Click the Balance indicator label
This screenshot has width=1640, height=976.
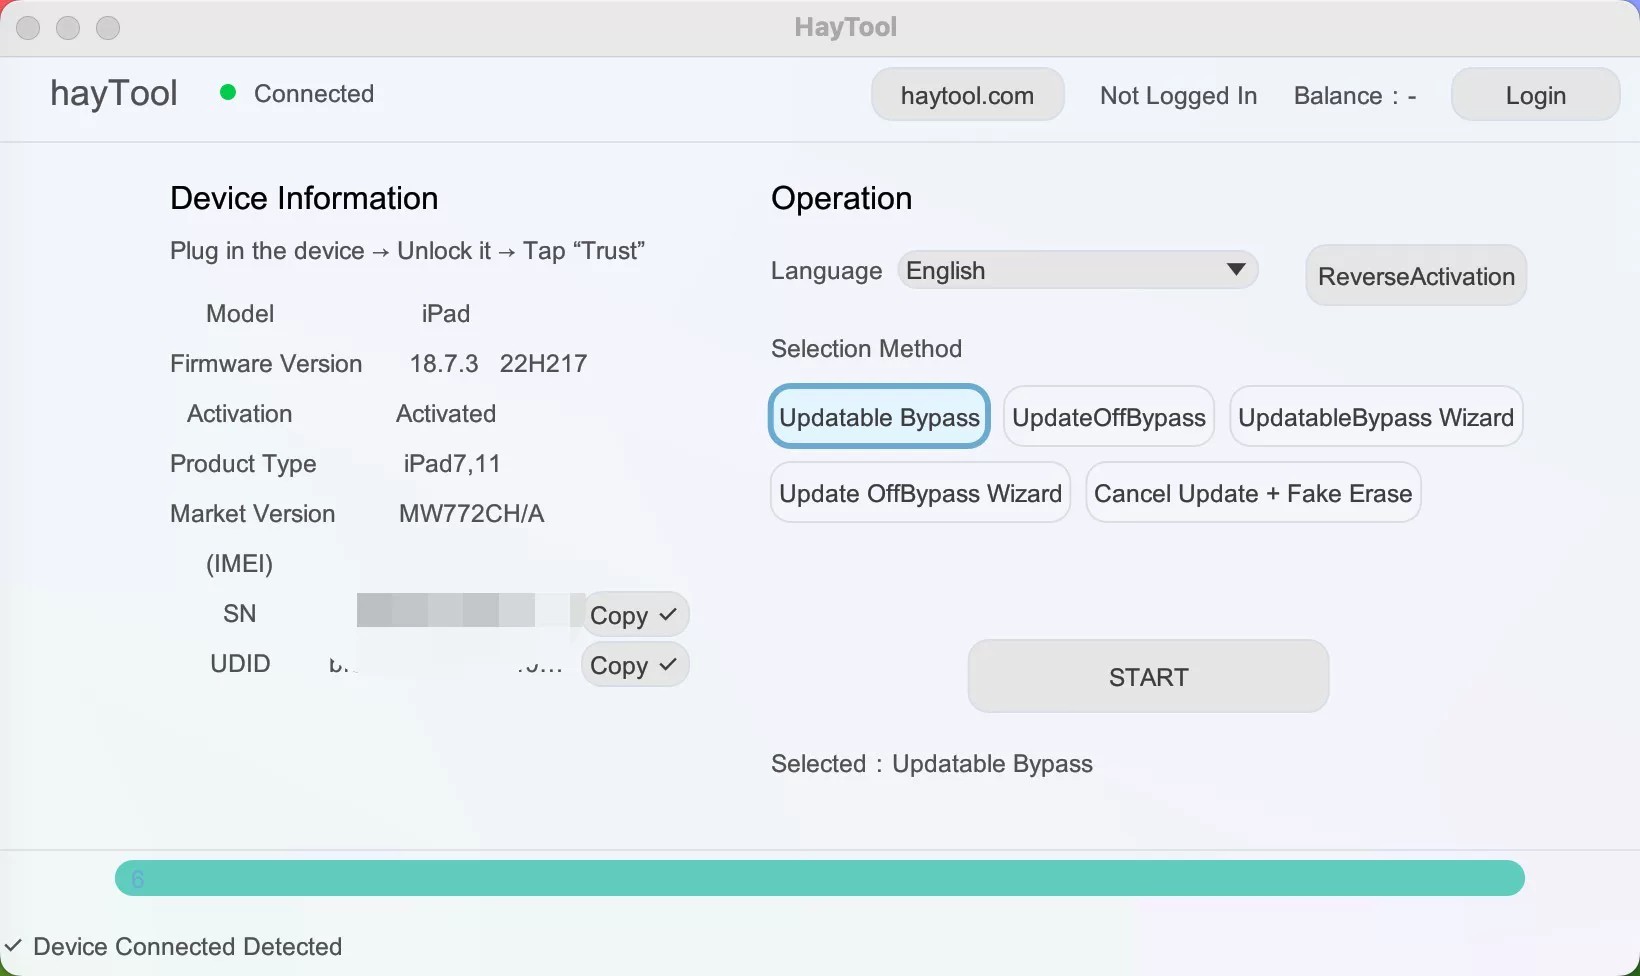tap(1354, 96)
